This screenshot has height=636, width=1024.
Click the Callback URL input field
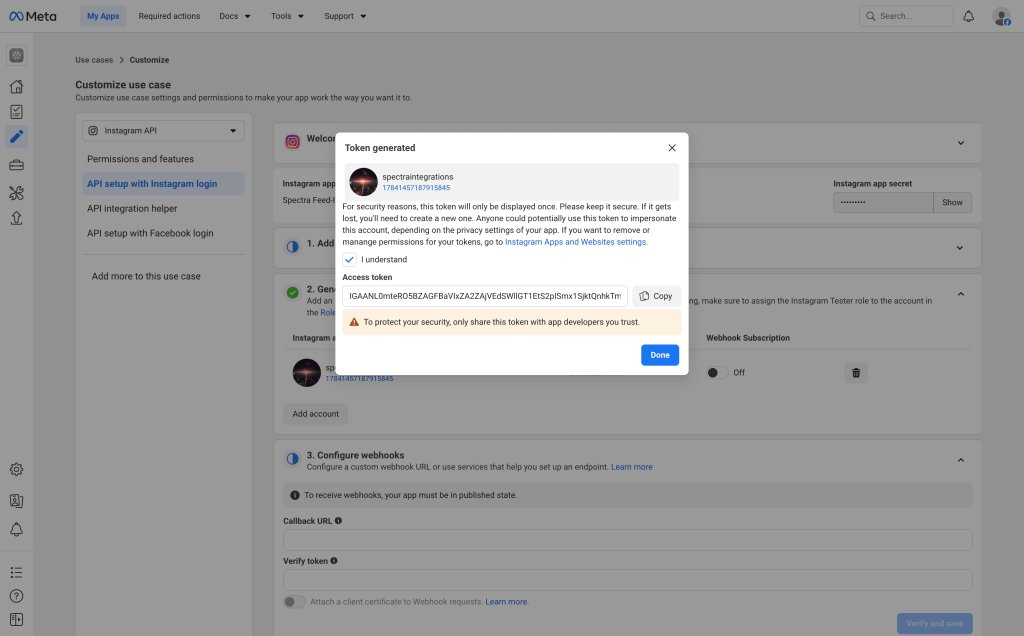tap(628, 540)
